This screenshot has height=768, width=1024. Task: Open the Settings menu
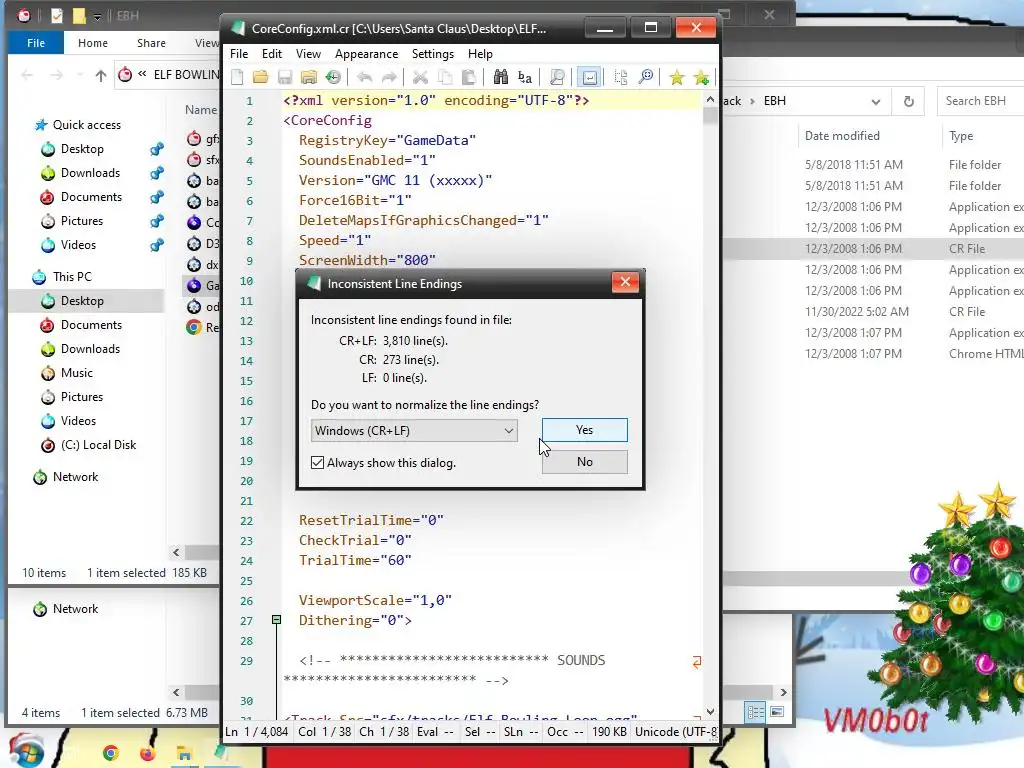tap(432, 54)
